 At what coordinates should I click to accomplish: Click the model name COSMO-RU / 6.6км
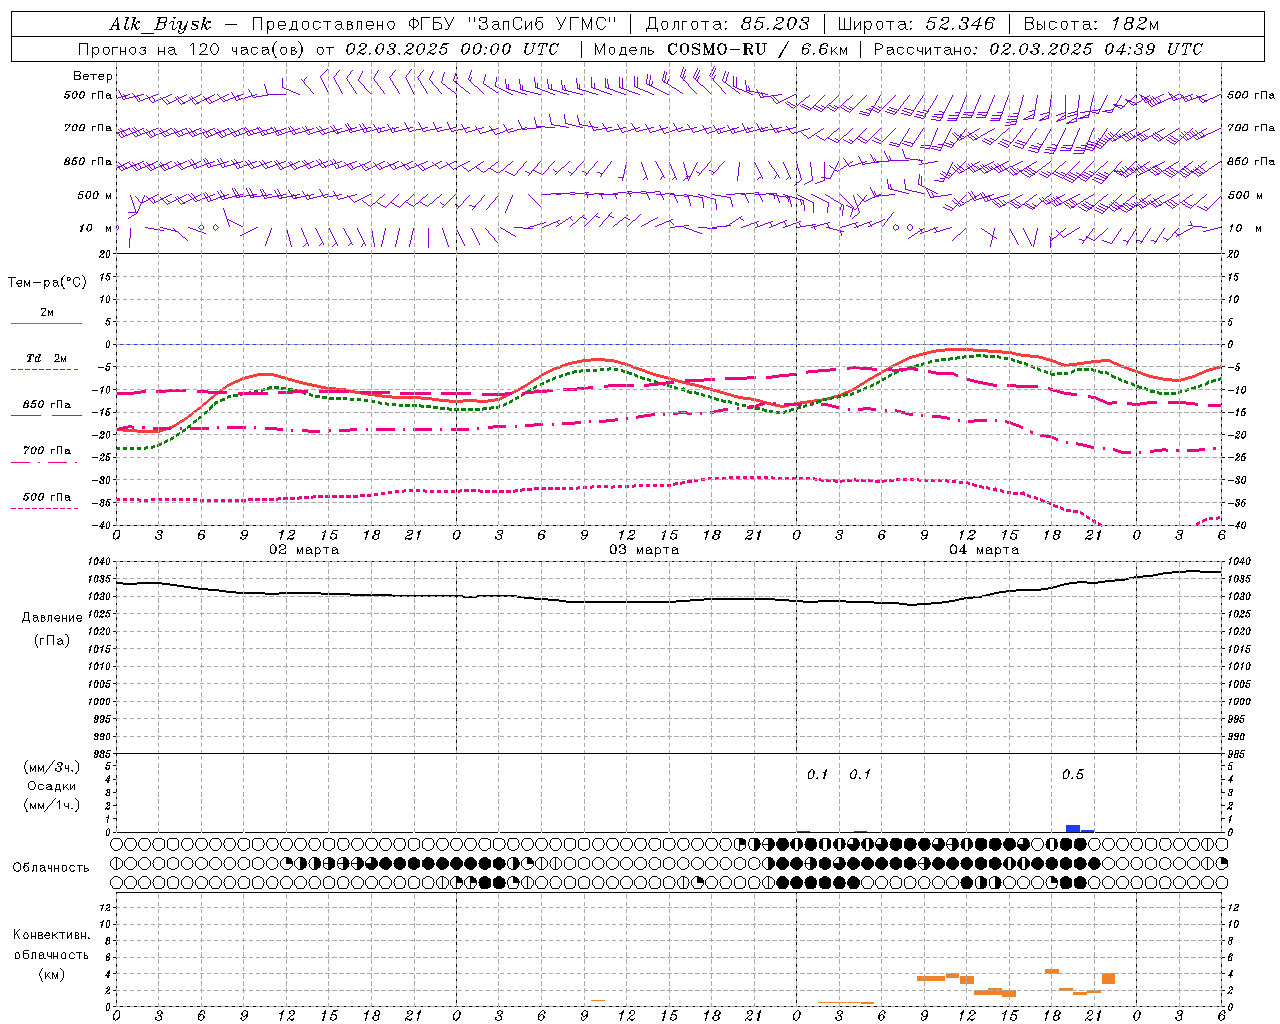coord(757,49)
